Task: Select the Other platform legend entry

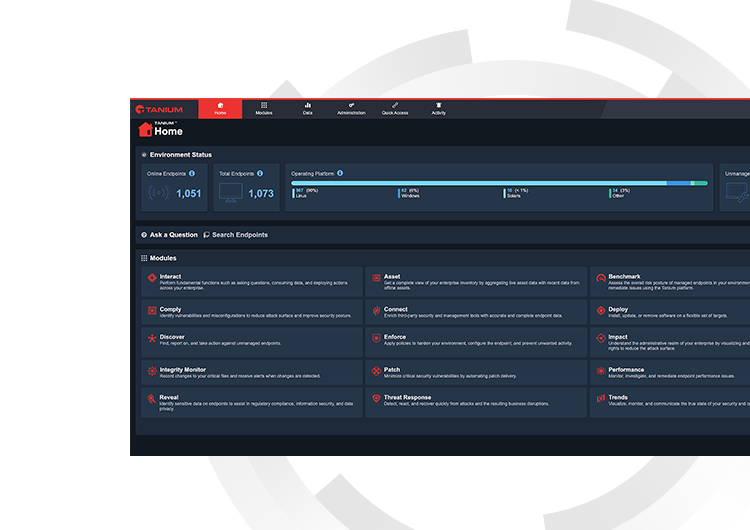Action: coord(620,193)
